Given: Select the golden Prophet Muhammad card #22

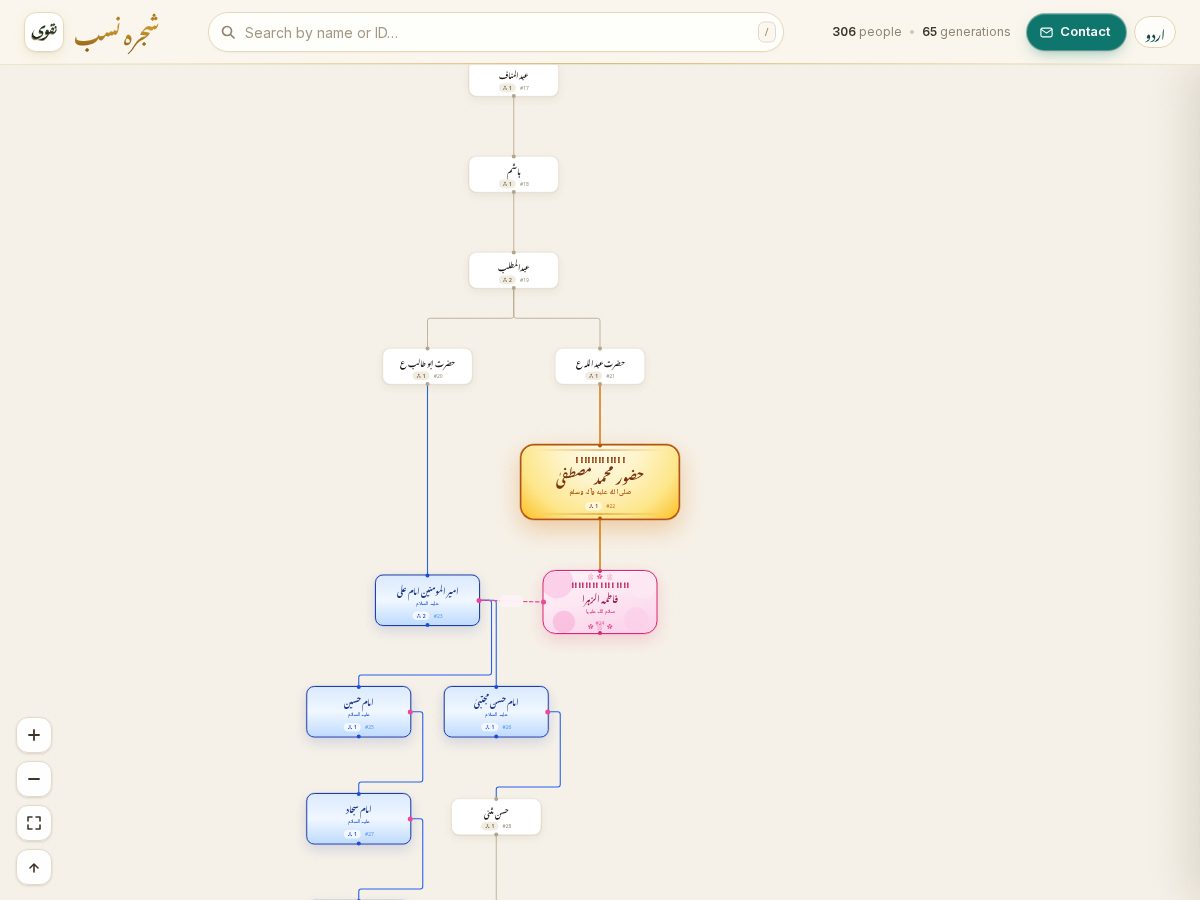Looking at the screenshot, I should click(x=600, y=482).
